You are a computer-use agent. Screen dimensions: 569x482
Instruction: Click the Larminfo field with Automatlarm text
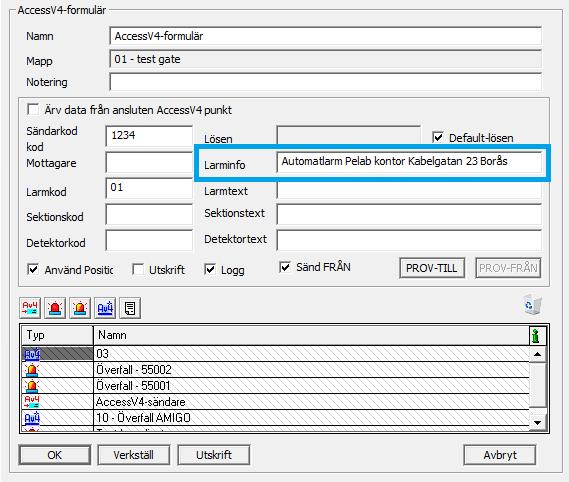(x=409, y=162)
